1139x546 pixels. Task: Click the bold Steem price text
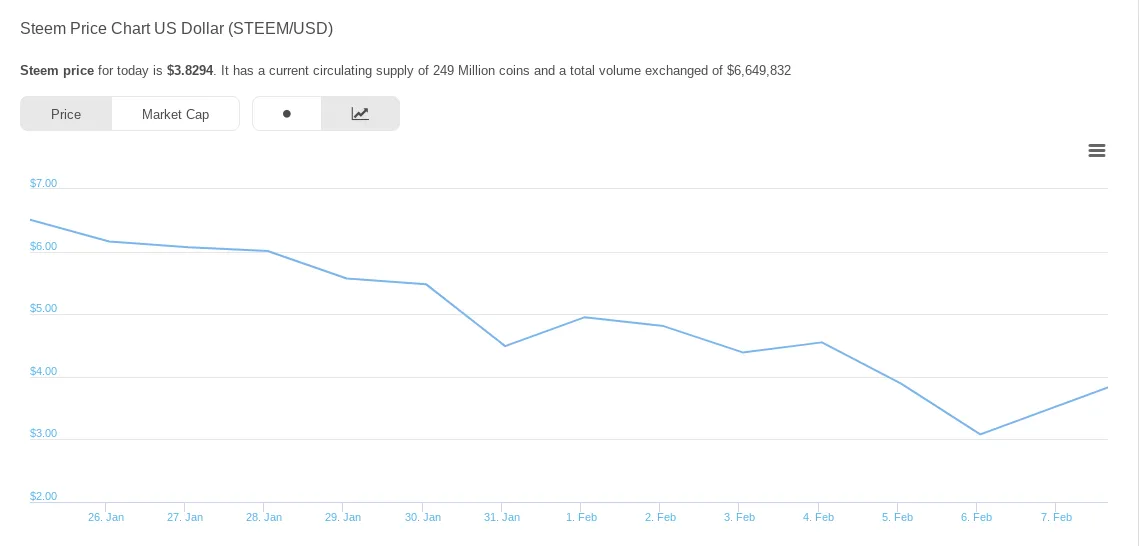(x=57, y=71)
